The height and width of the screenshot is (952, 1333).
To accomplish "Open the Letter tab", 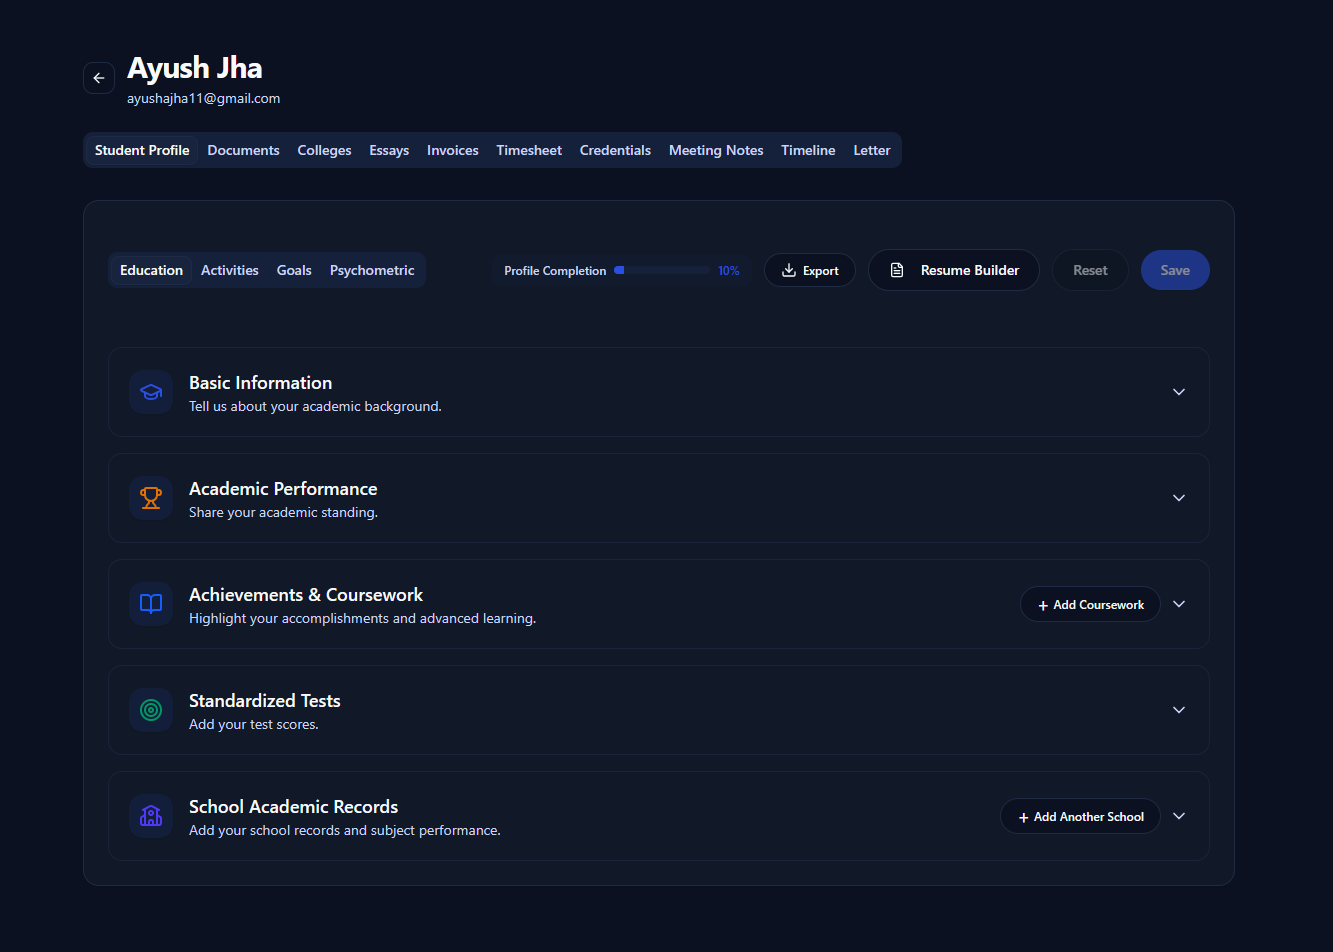I will [872, 150].
